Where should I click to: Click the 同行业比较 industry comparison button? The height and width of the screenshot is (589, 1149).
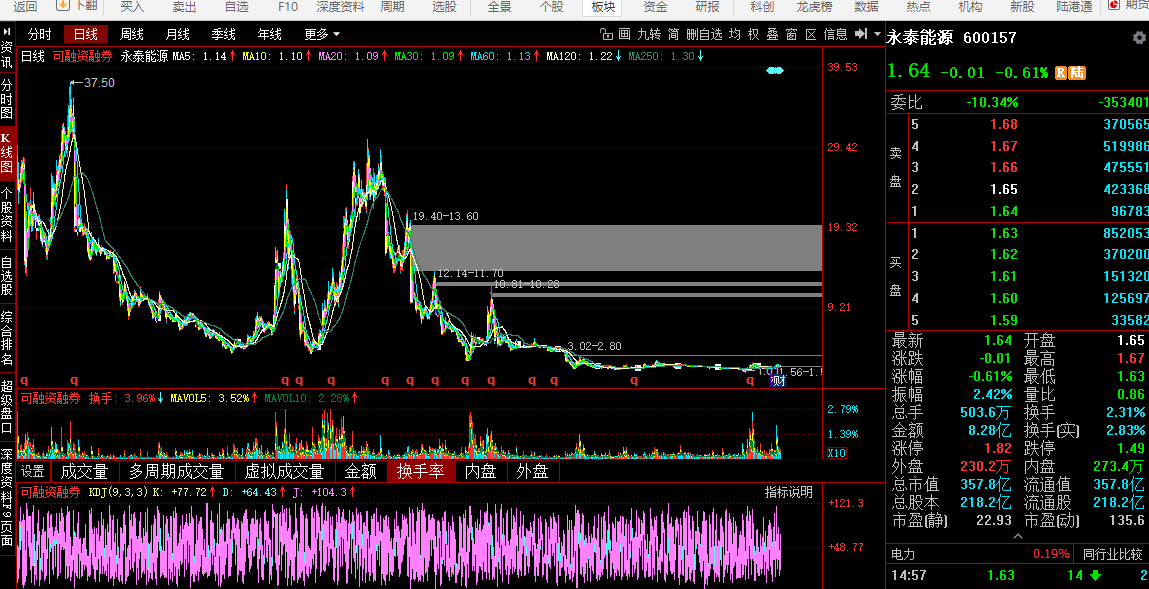point(1112,553)
